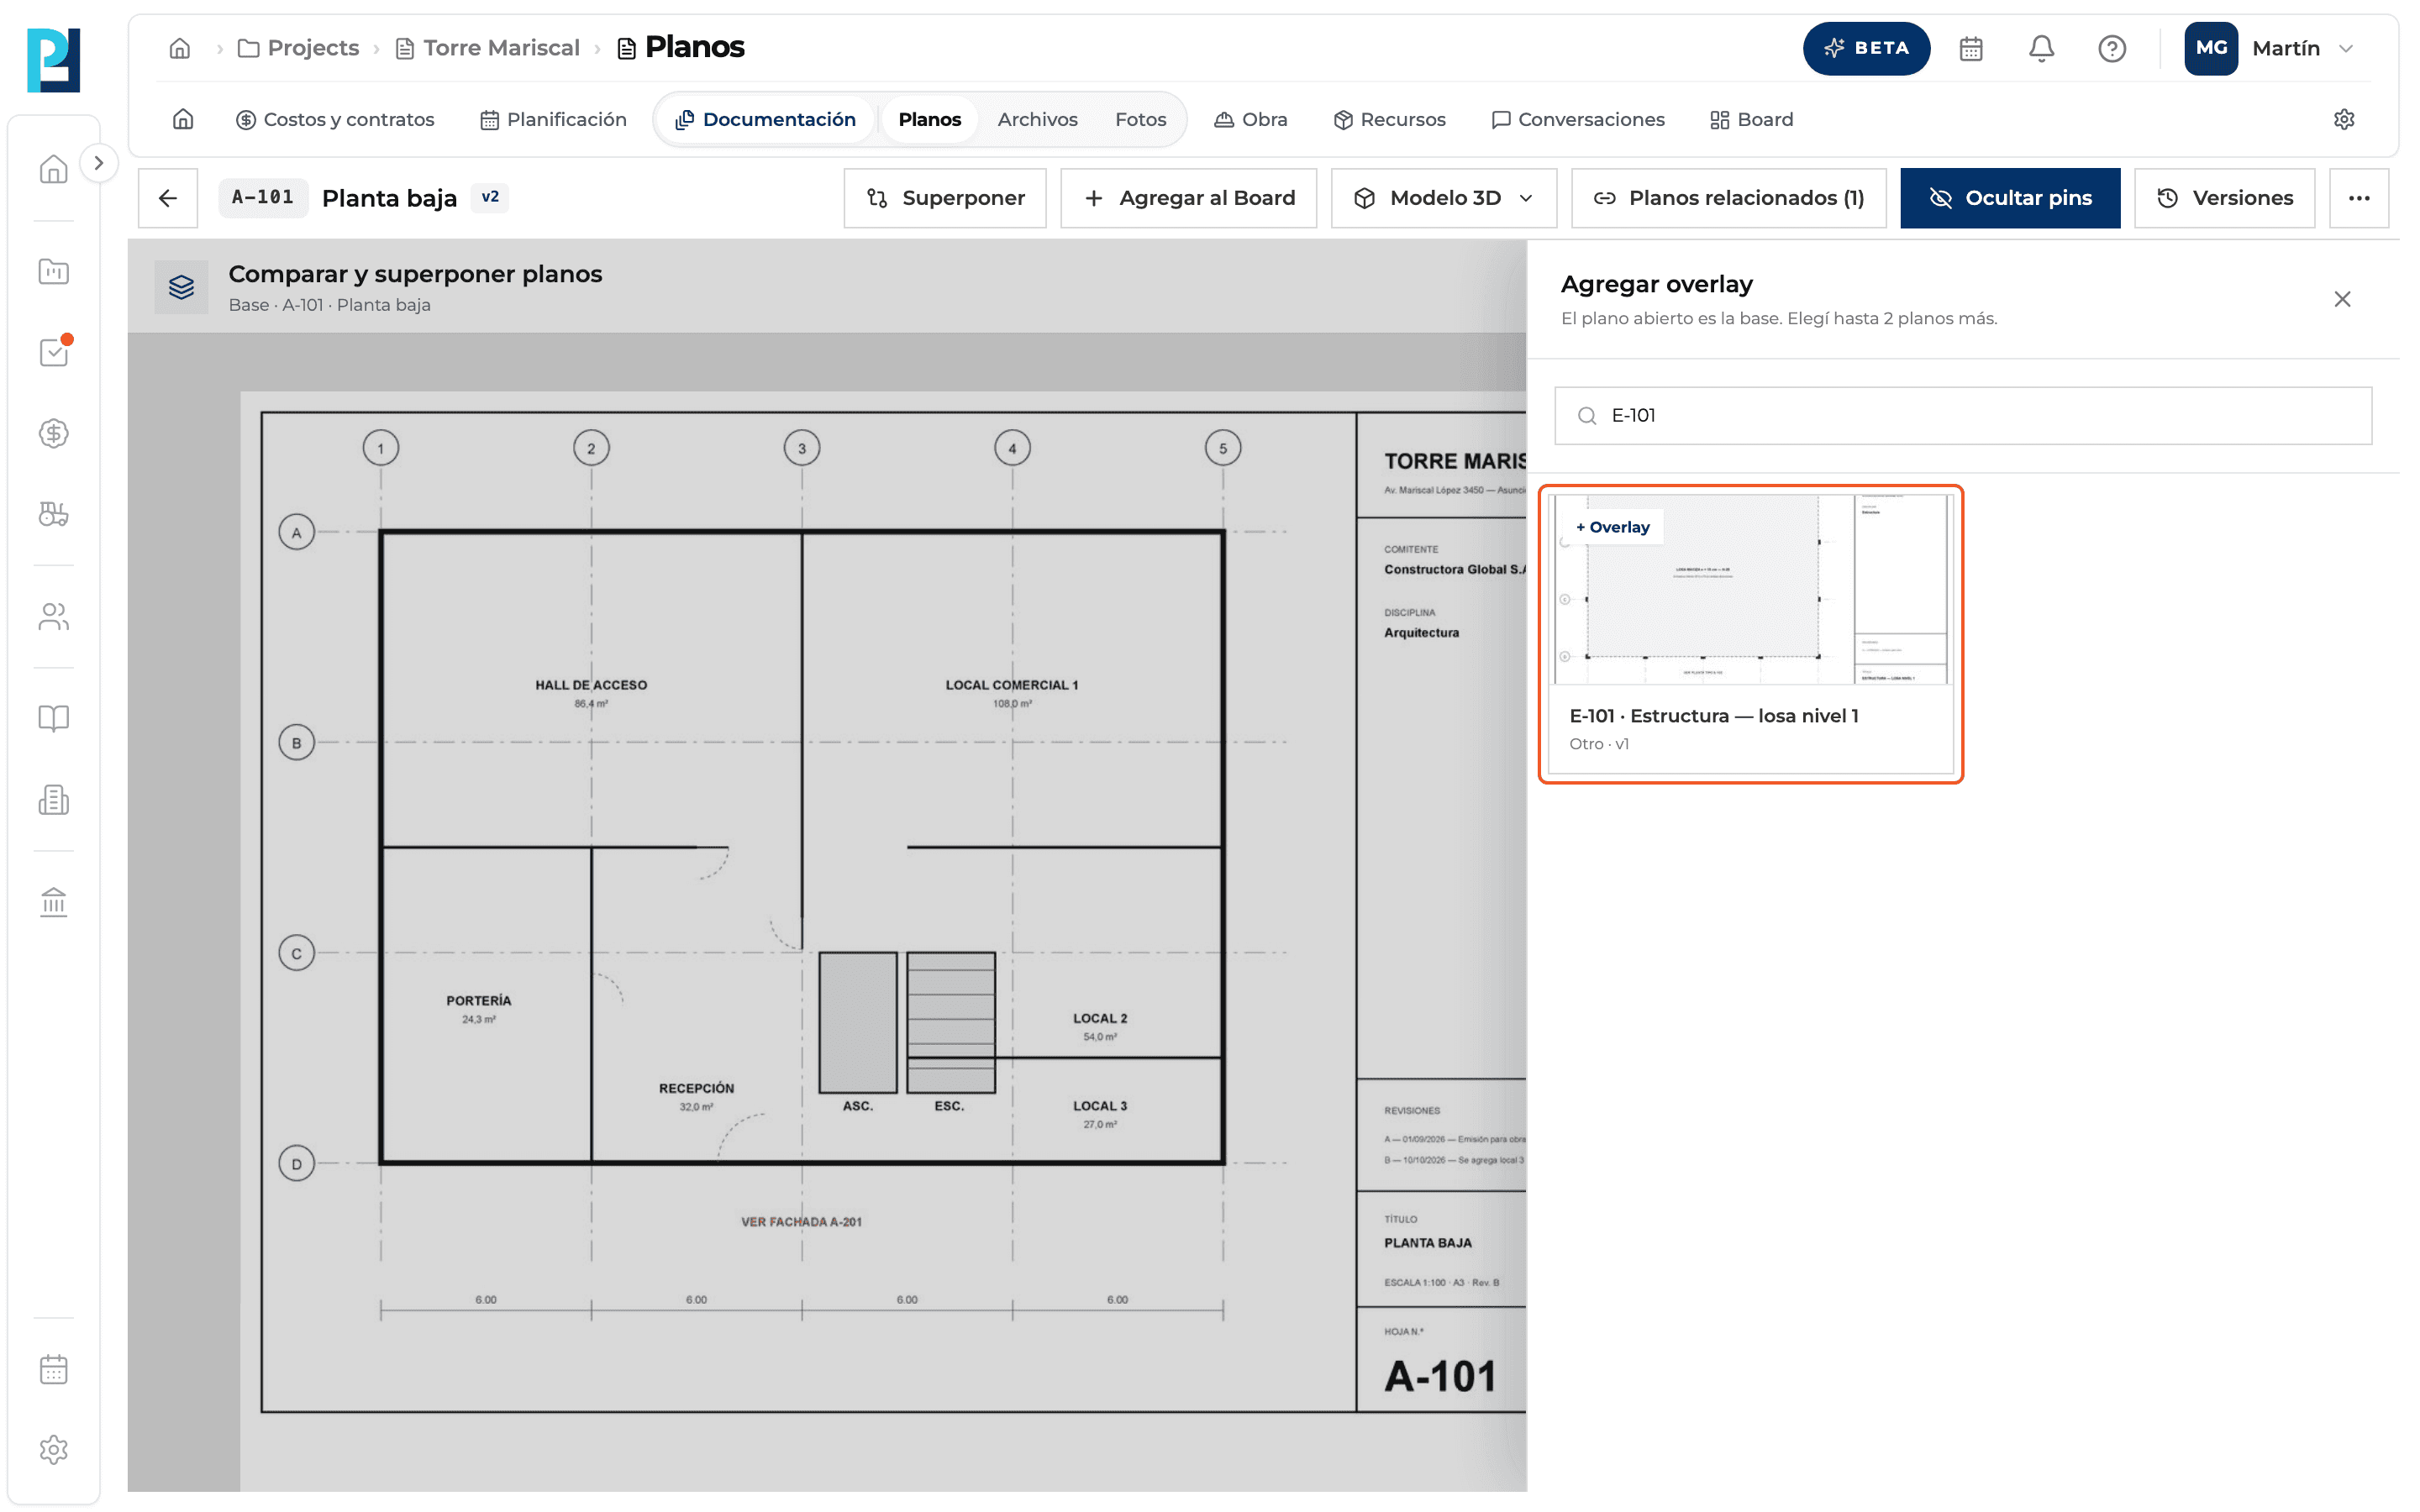Viewport: 2420px width, 1512px height.
Task: Open the Recursos section
Action: (1389, 119)
